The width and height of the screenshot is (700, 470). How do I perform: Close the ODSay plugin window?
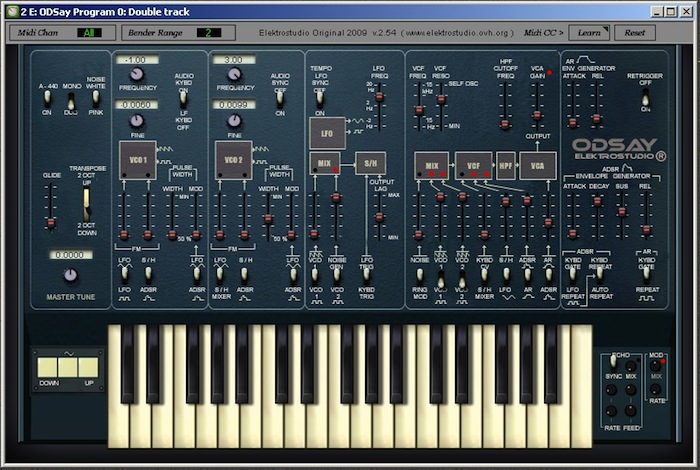[686, 12]
